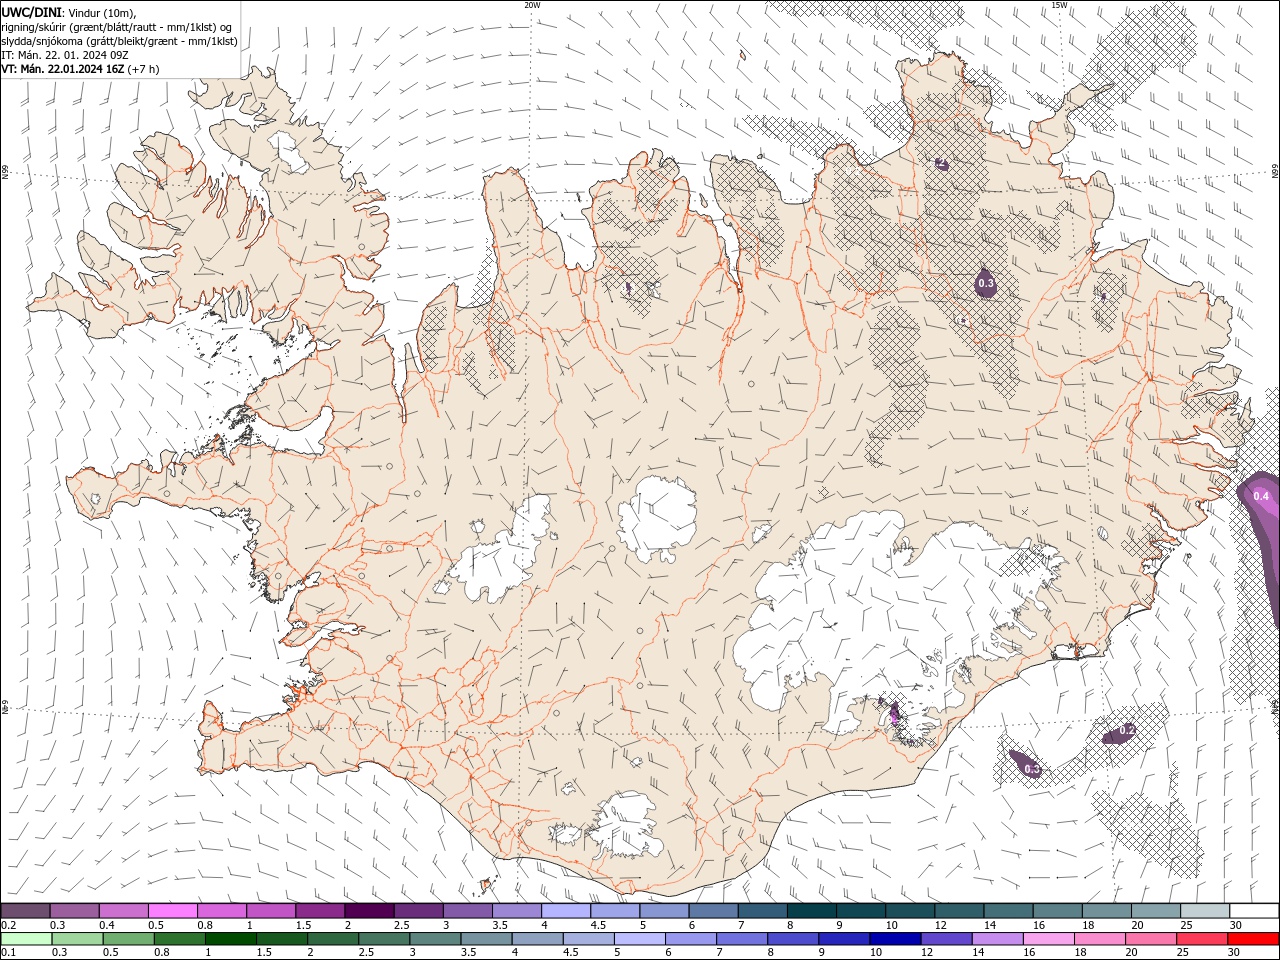Screen dimensions: 1280x960
Task: Click upper legend swatch between 1.5 and 2
Action: pyautogui.click(x=320, y=911)
